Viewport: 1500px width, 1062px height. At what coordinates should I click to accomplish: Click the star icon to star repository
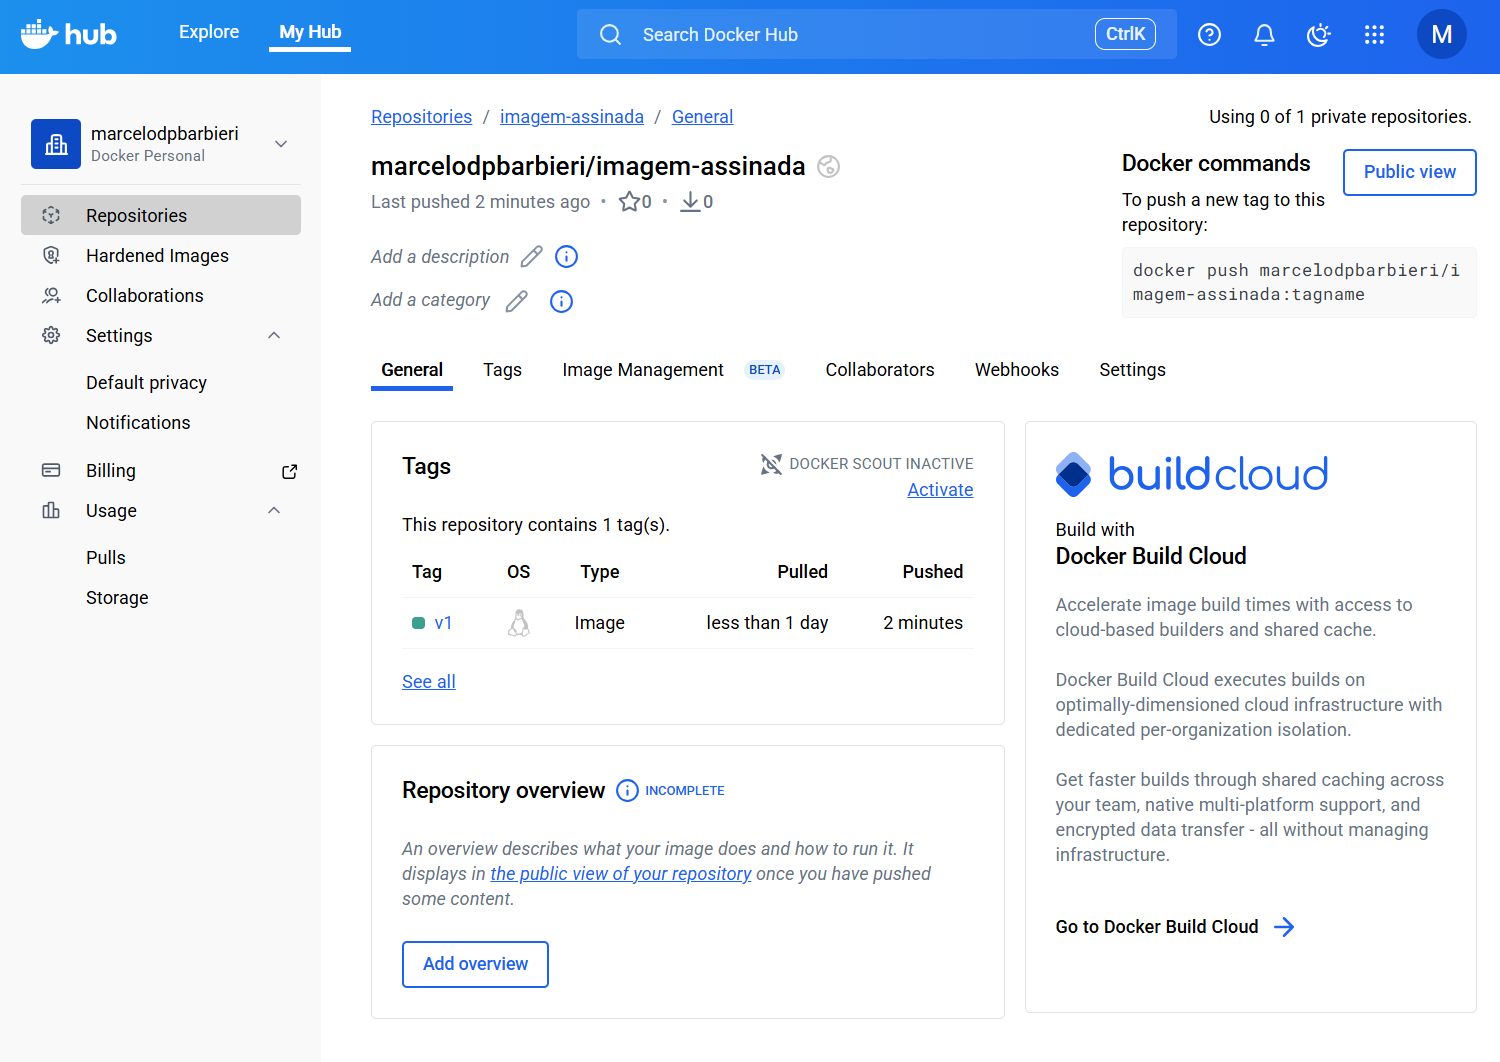point(629,202)
